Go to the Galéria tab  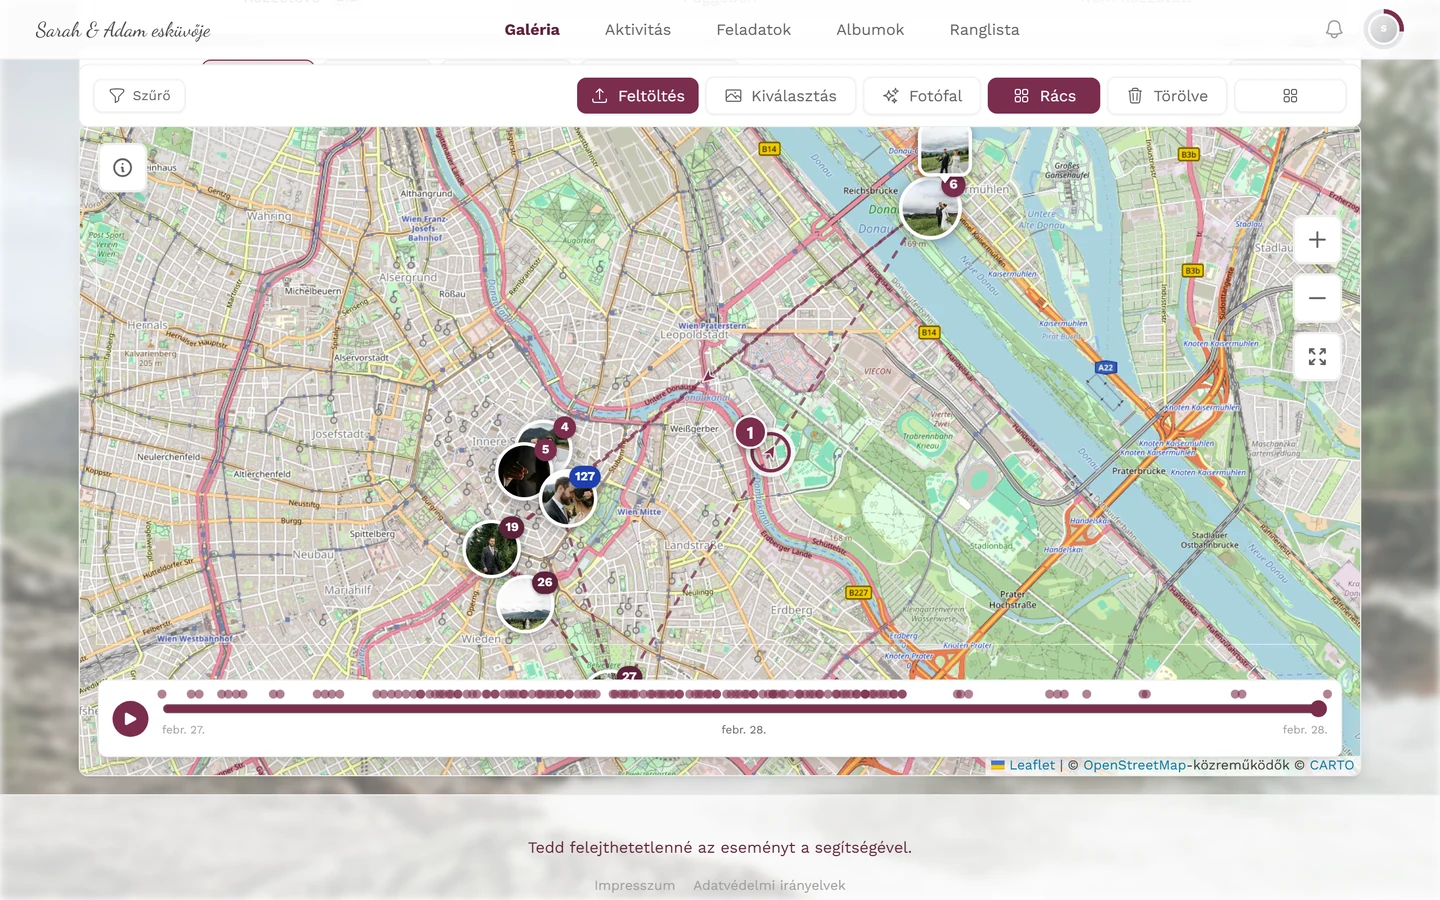point(532,30)
